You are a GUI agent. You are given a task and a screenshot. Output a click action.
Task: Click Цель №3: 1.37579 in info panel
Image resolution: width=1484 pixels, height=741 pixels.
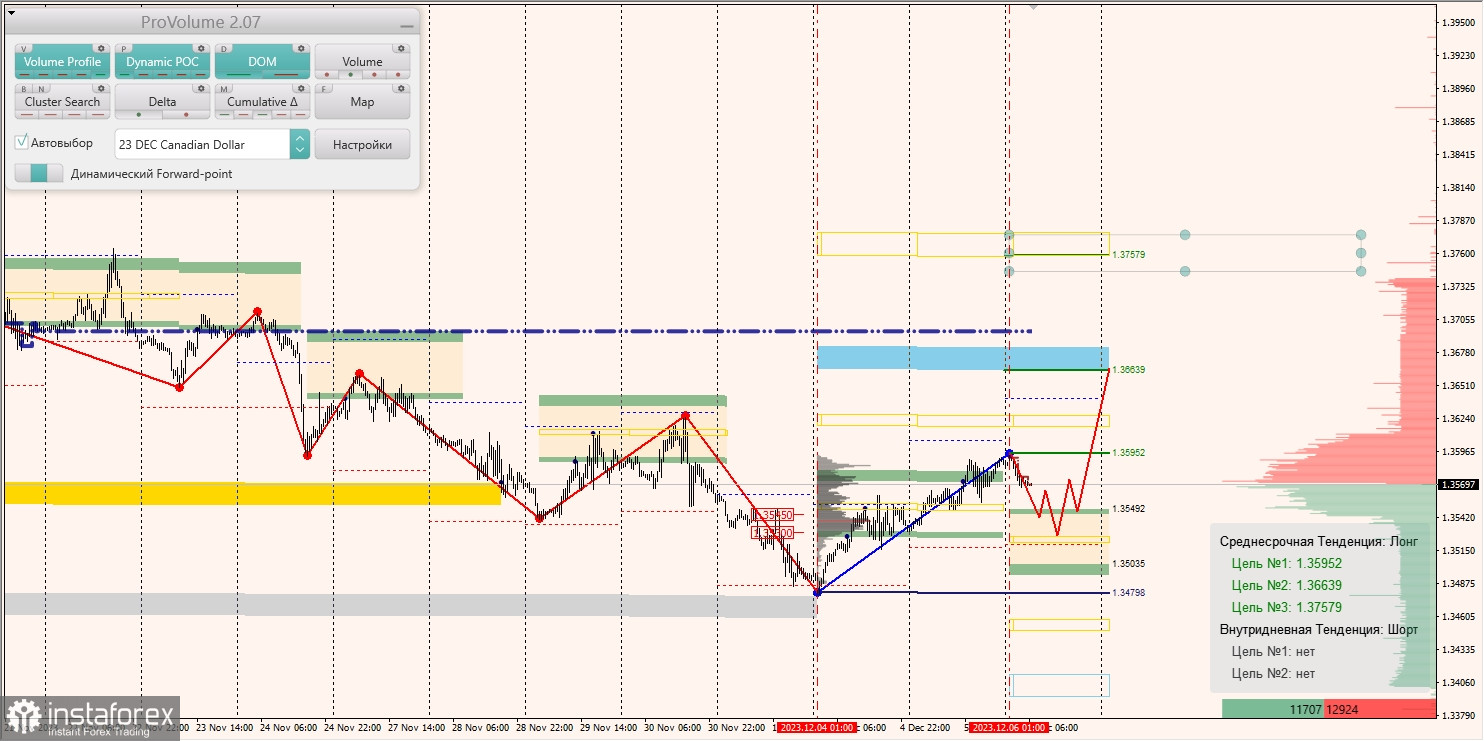click(1287, 607)
